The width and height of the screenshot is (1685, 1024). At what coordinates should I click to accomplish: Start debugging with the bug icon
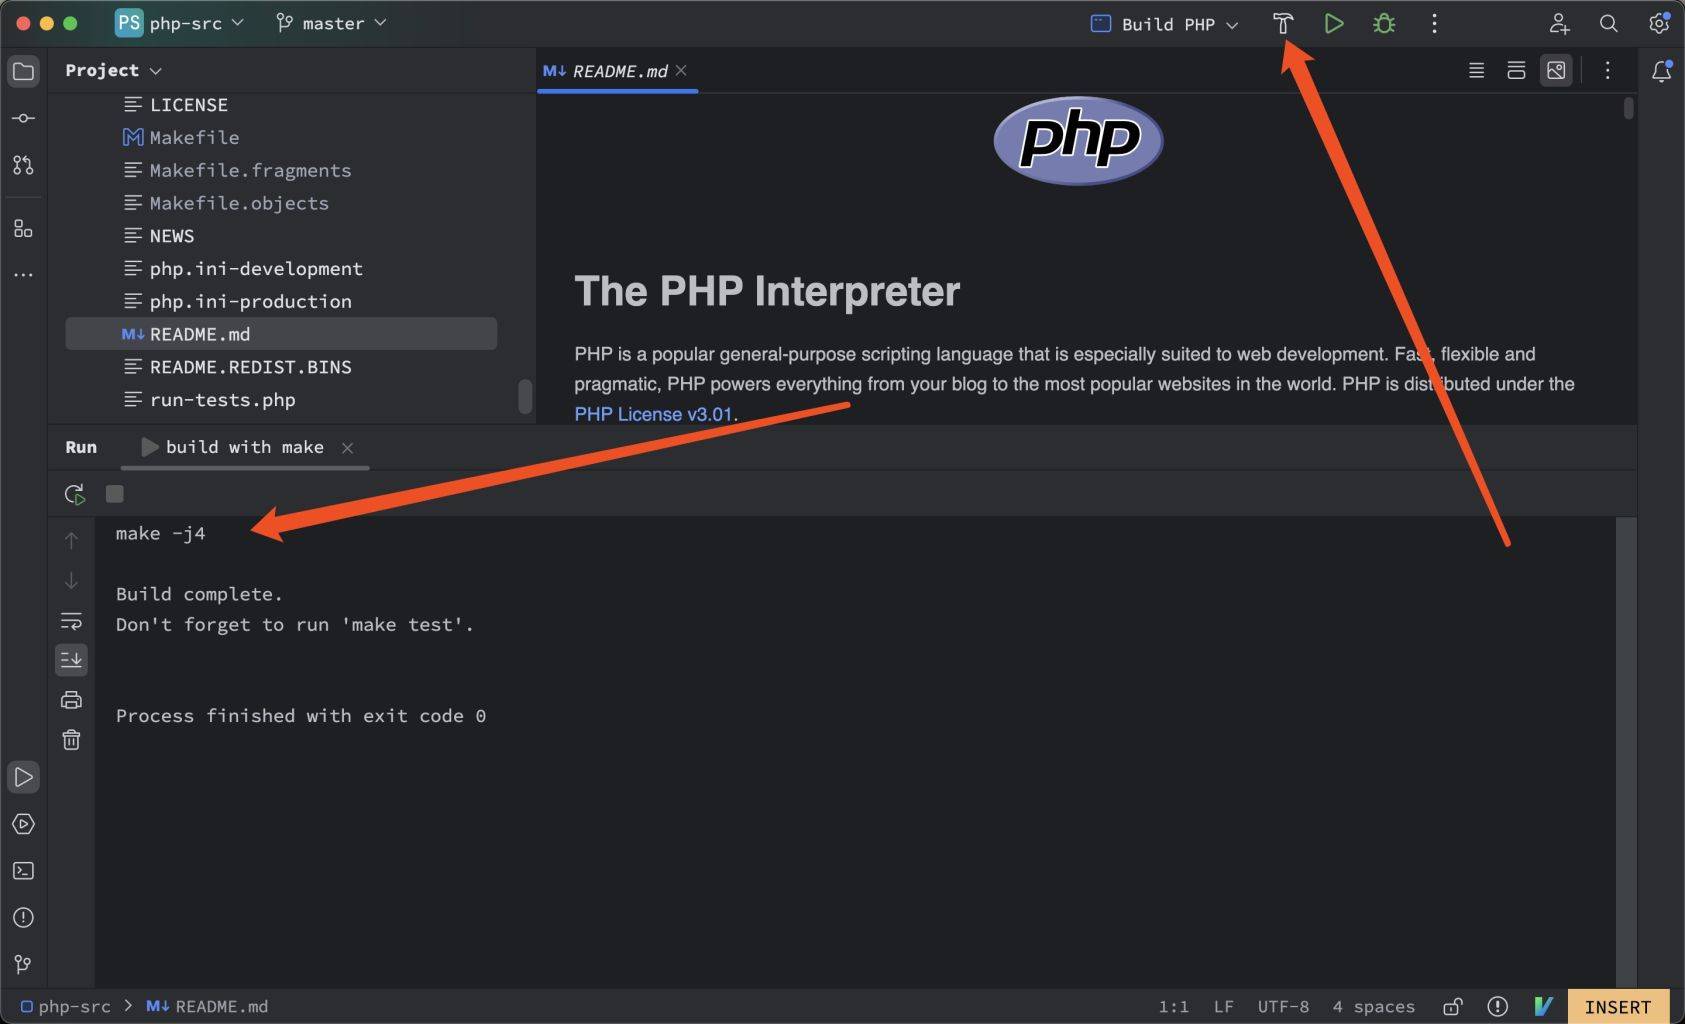[1384, 23]
